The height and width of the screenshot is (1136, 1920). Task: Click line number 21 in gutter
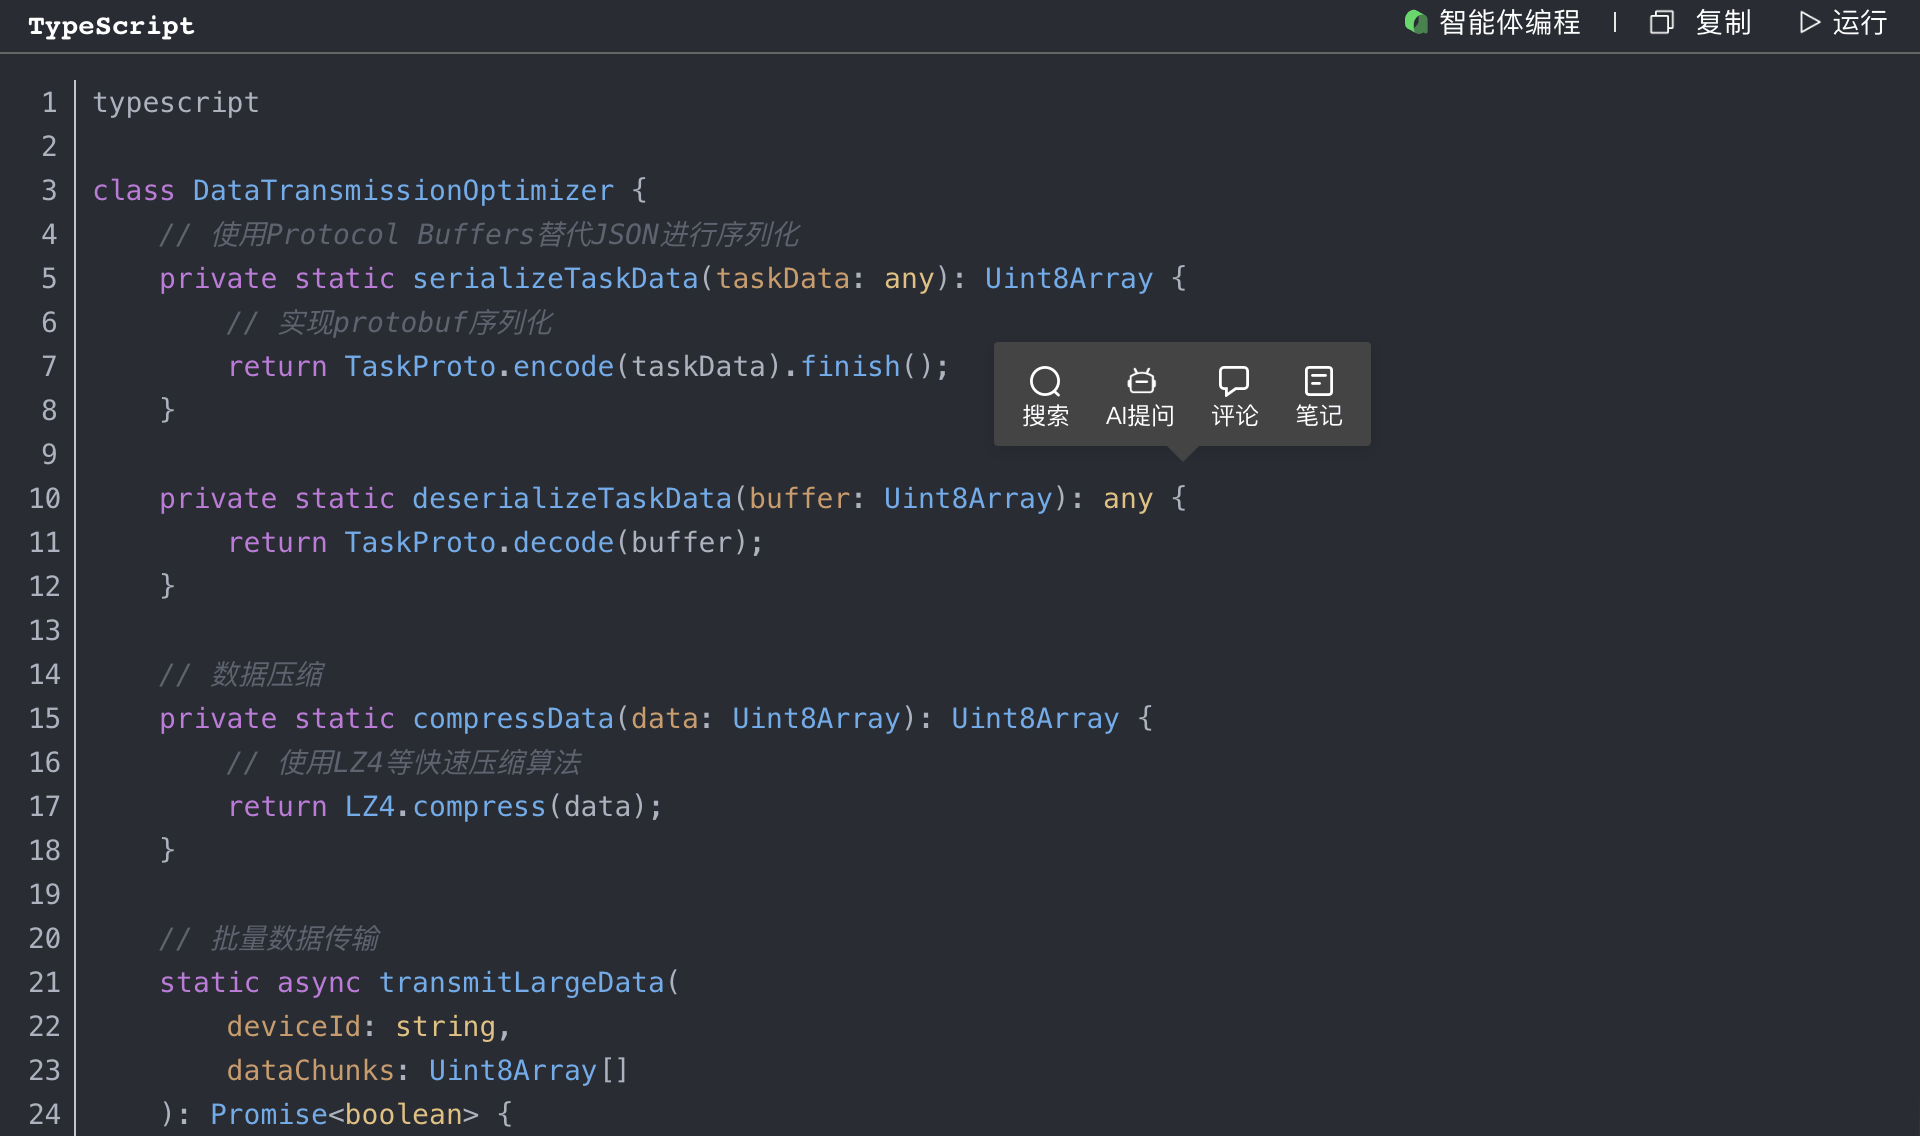pos(44,982)
